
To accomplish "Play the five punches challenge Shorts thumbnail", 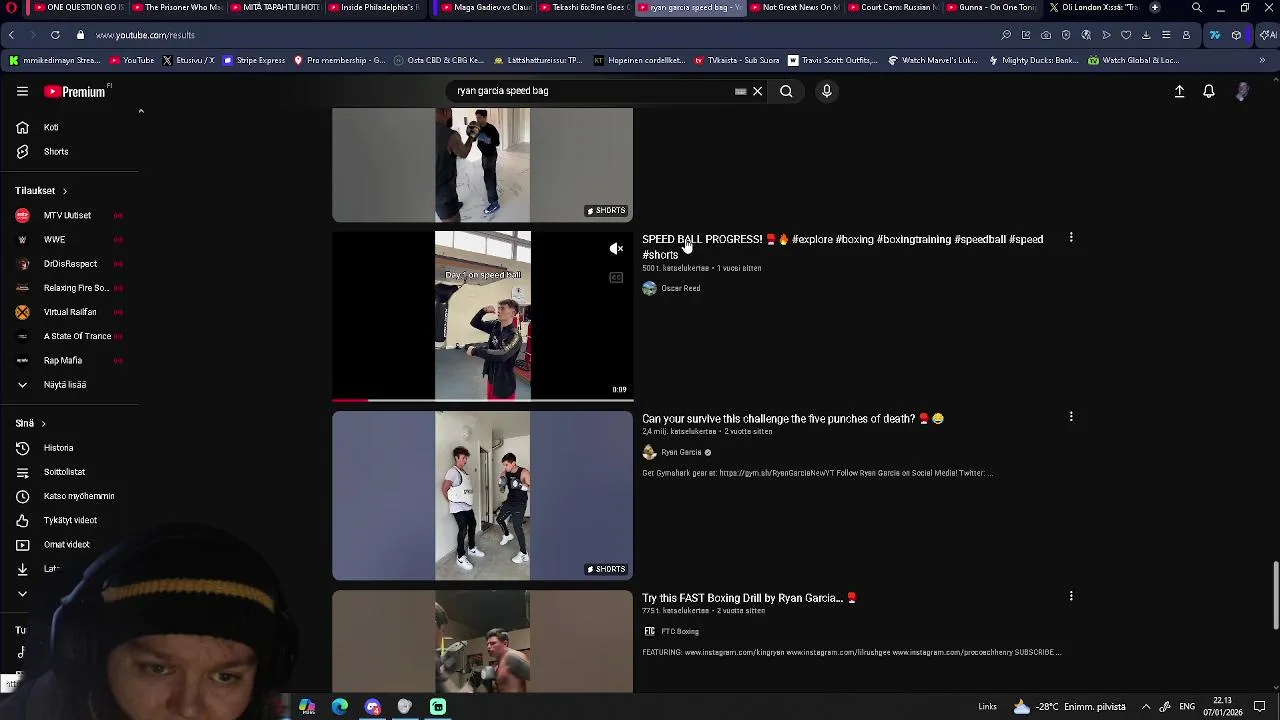I will 482,495.
